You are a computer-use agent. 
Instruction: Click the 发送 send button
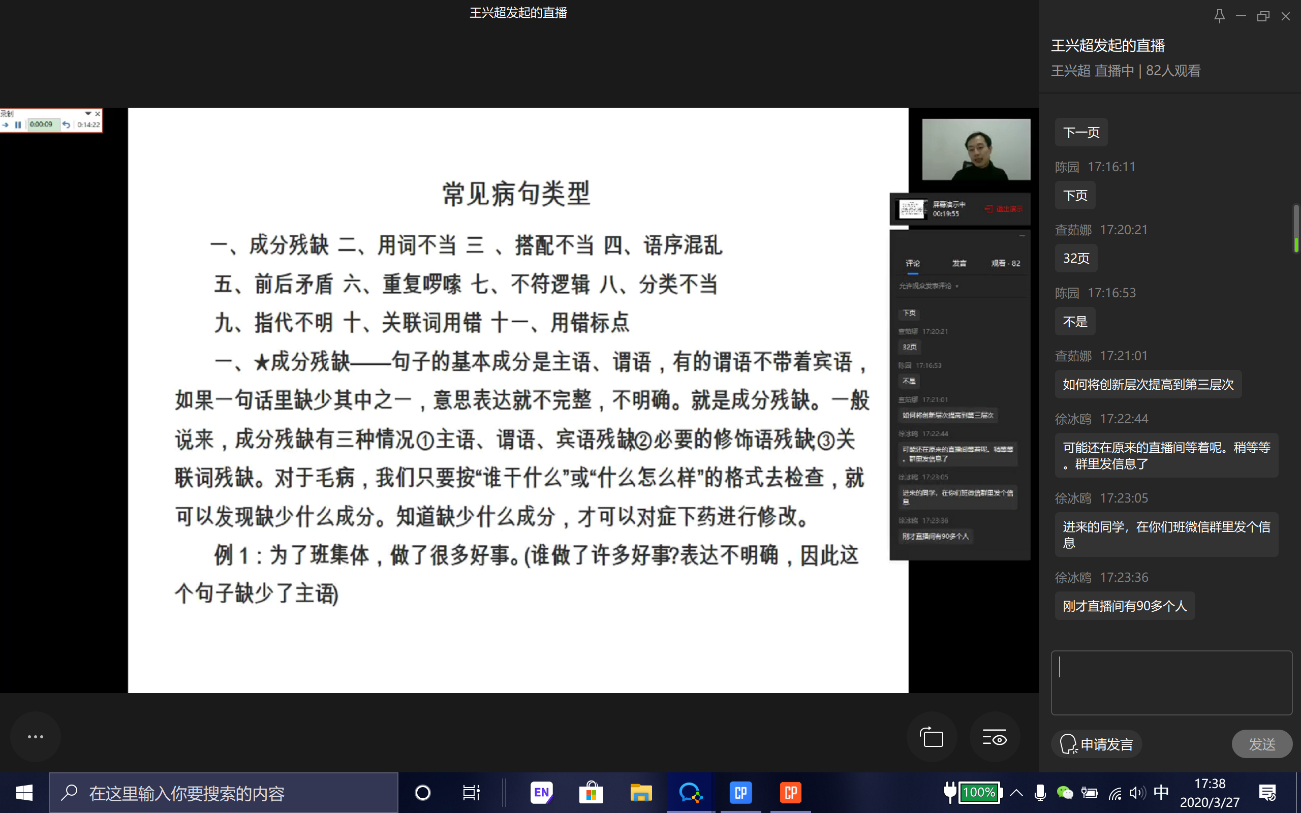pos(1261,744)
